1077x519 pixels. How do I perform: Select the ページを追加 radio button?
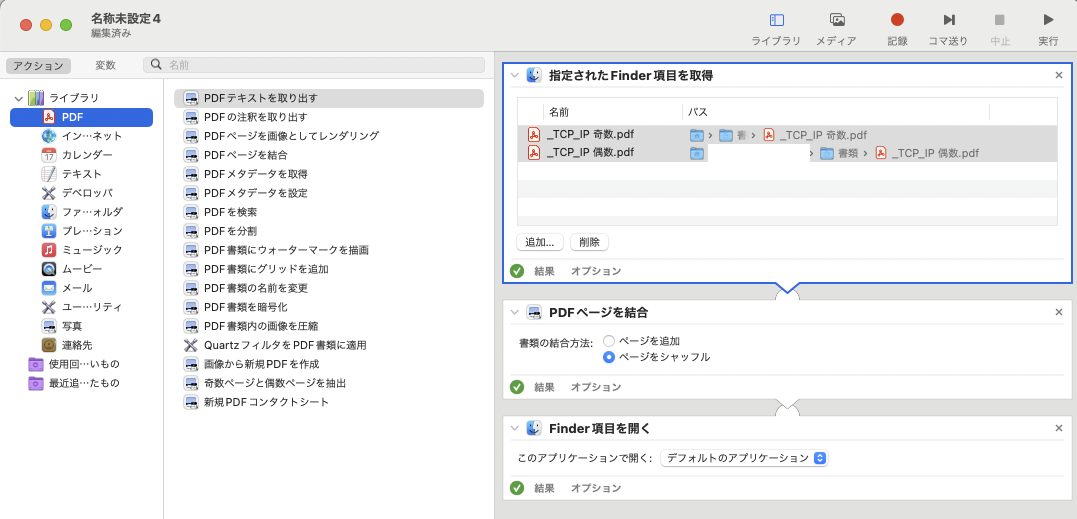(x=609, y=341)
